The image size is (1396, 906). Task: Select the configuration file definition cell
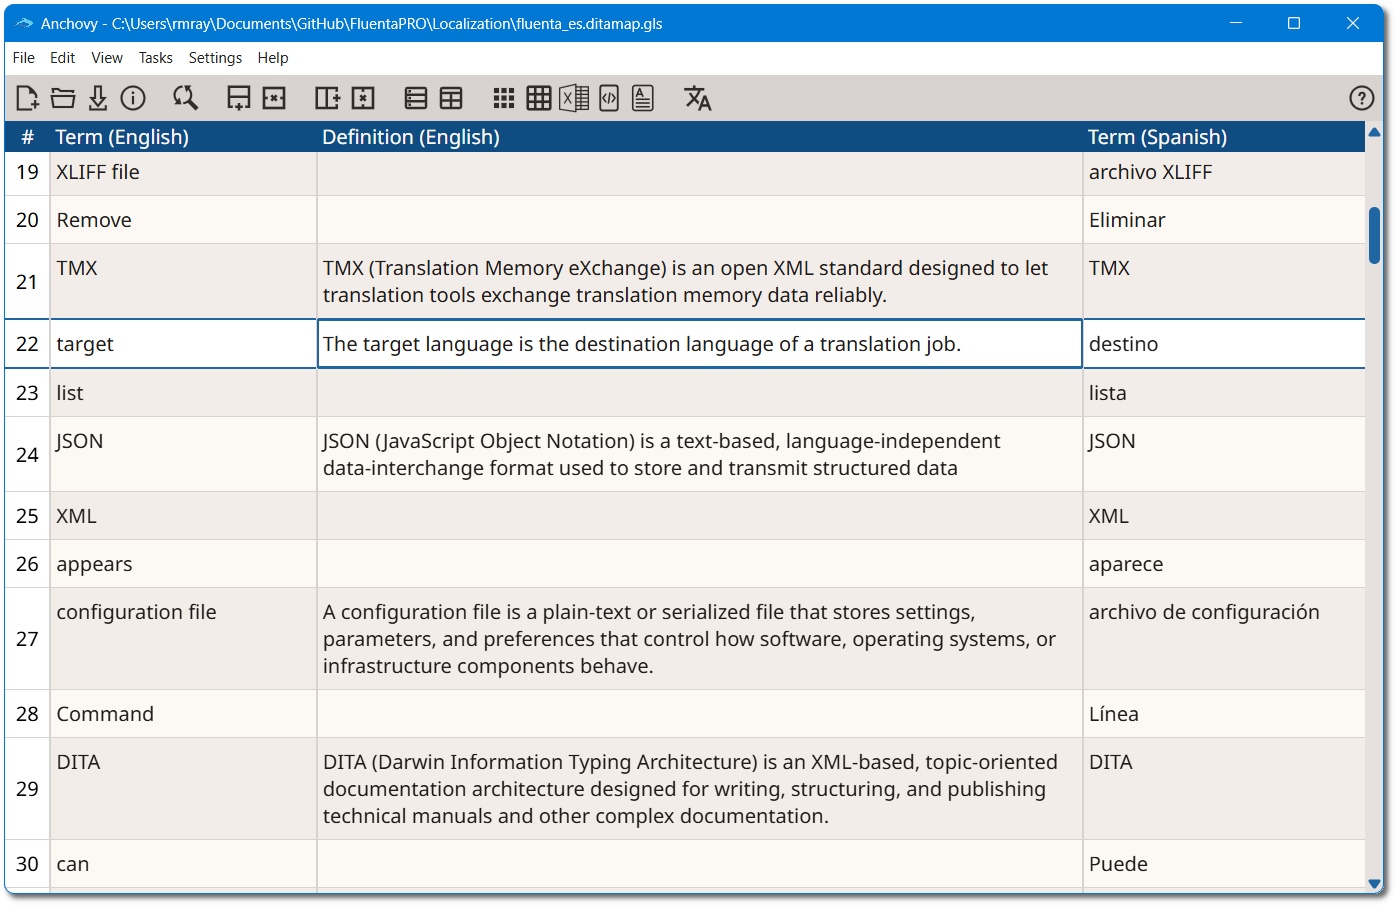700,639
